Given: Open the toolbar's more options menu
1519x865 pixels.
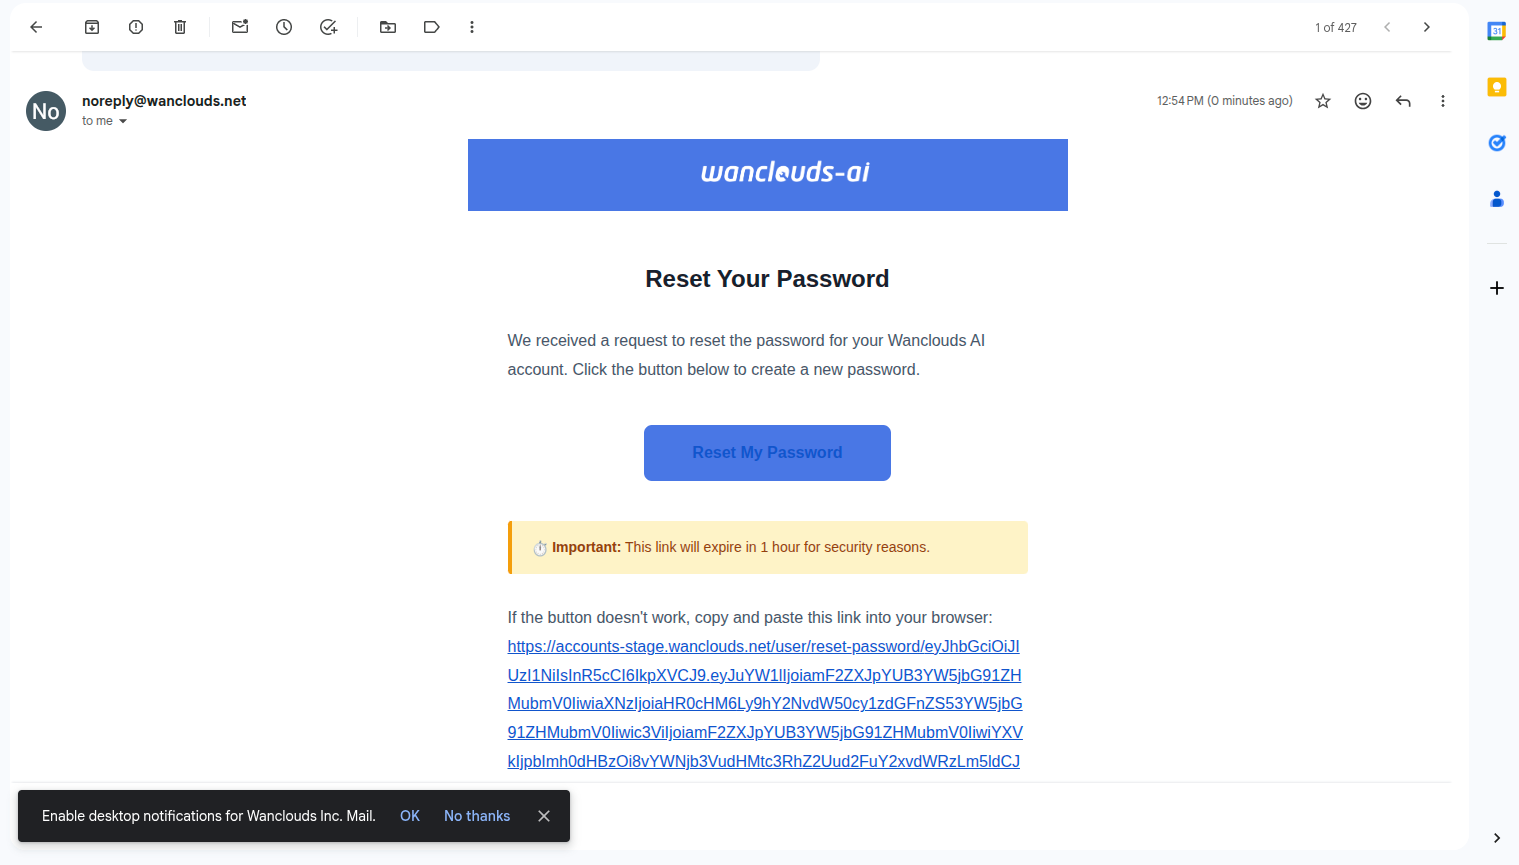Looking at the screenshot, I should (x=472, y=27).
